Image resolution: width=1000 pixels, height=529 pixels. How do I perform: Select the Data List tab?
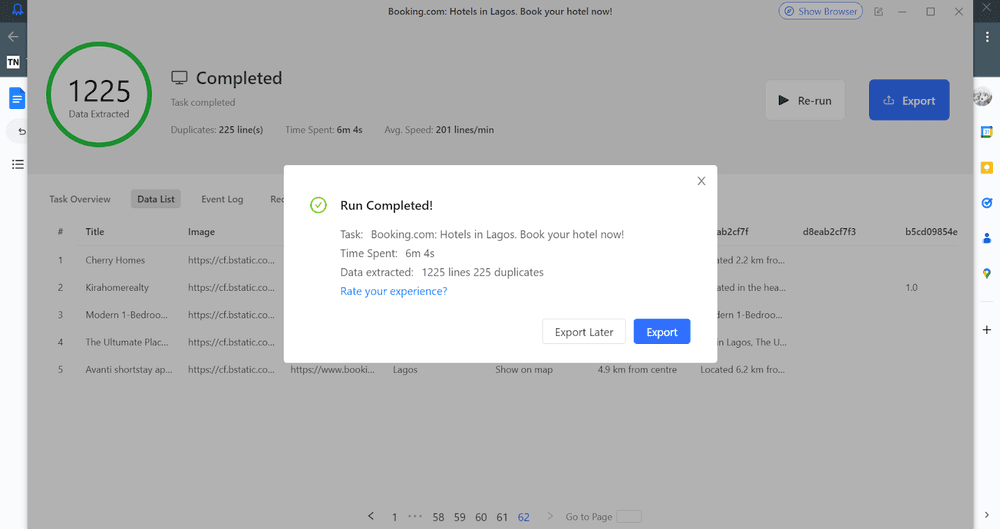[x=156, y=199]
